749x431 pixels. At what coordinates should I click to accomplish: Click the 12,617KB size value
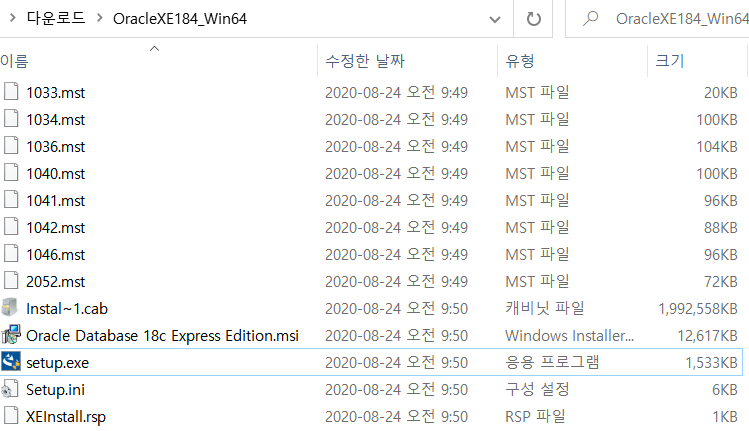pyautogui.click(x=707, y=335)
